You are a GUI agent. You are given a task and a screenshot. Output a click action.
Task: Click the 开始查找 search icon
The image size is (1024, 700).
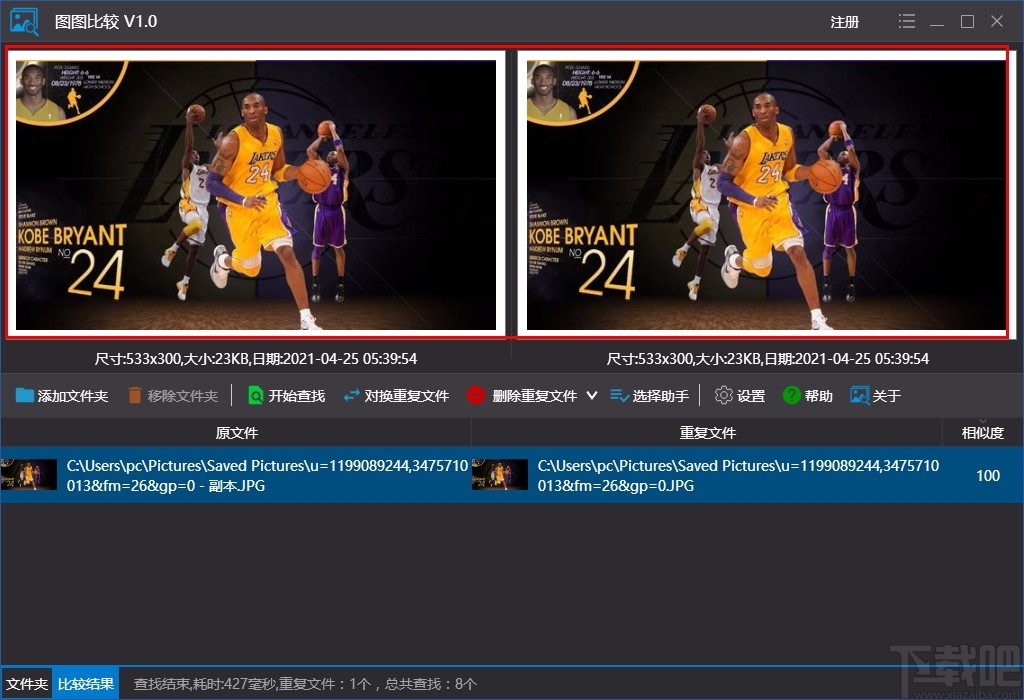coord(256,396)
